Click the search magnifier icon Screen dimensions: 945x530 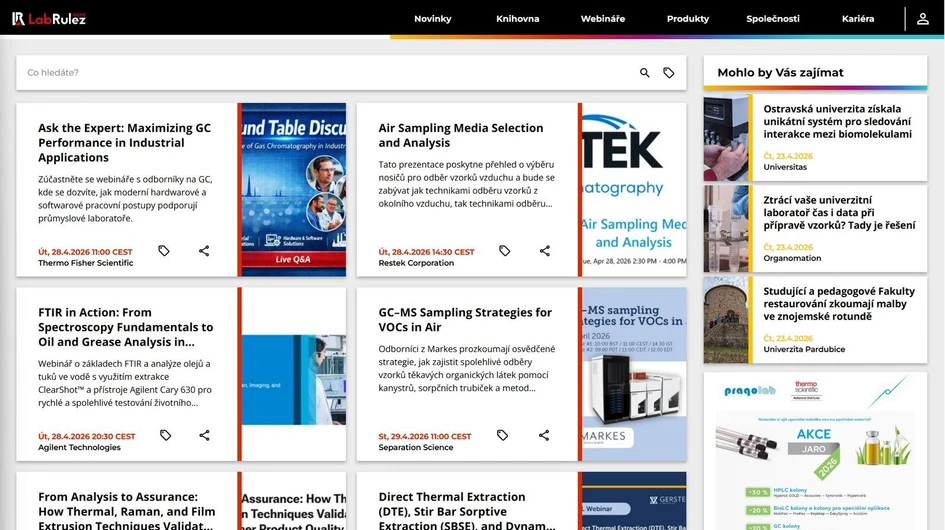point(645,73)
